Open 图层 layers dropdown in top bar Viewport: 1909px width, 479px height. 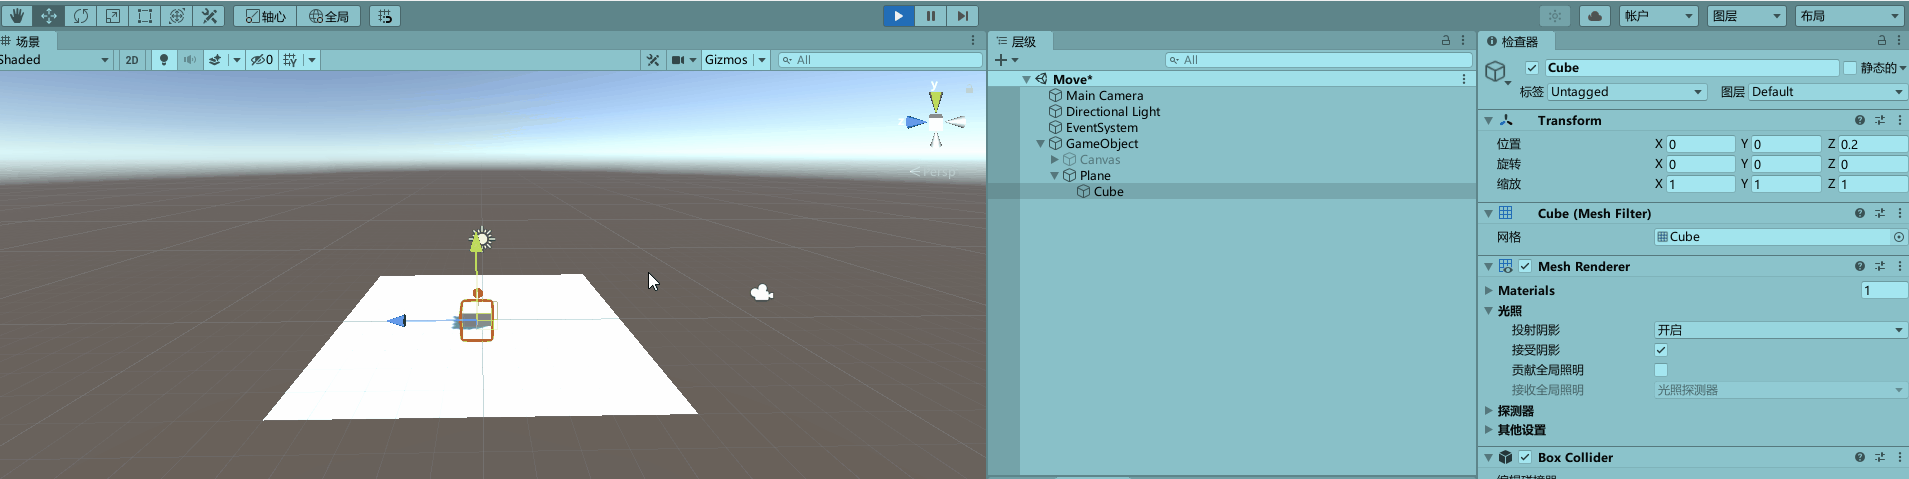pyautogui.click(x=1747, y=16)
